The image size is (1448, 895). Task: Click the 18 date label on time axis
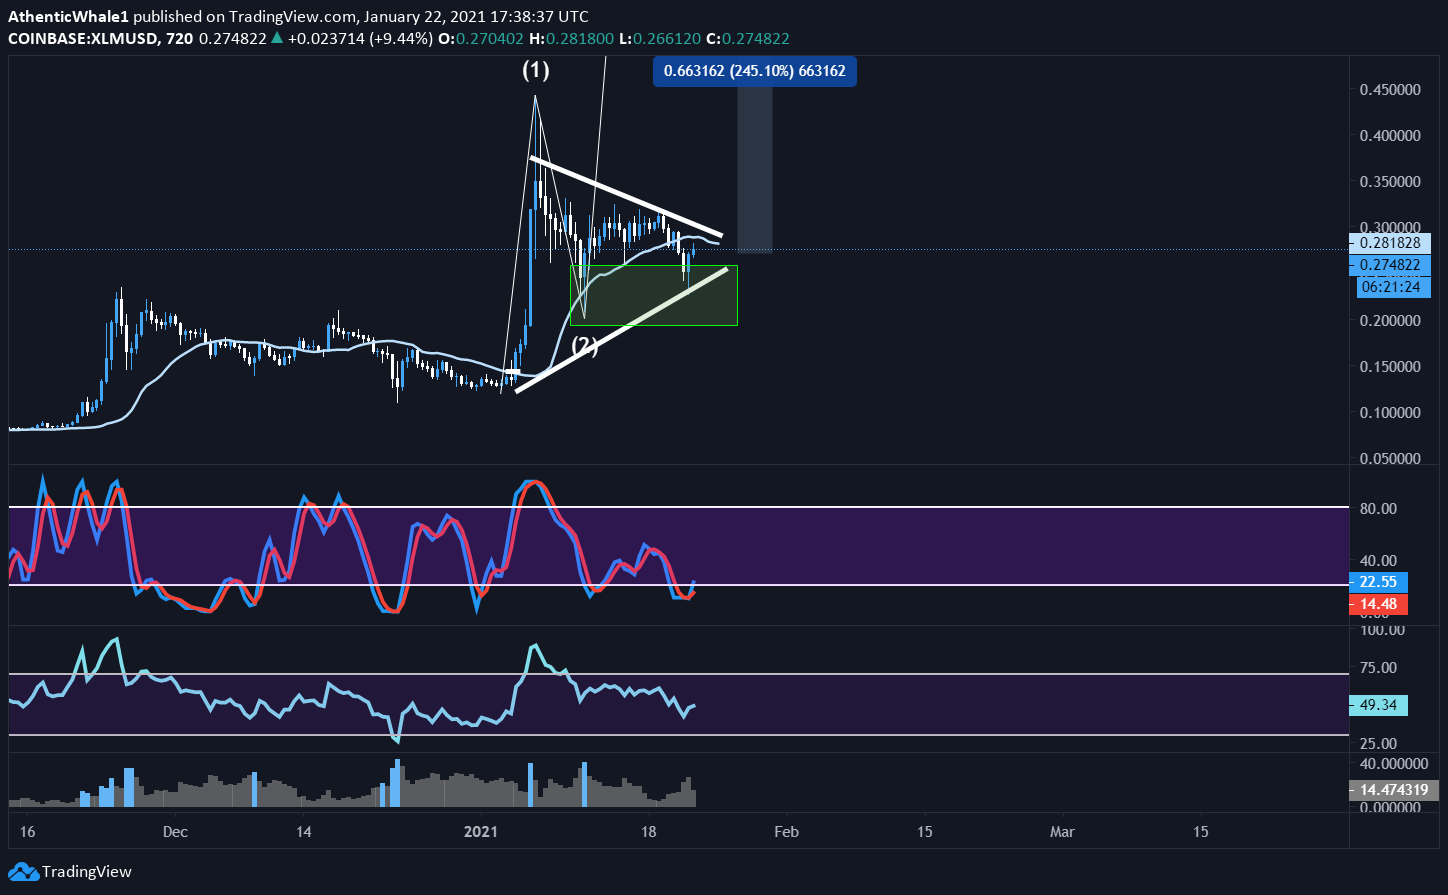pos(648,831)
